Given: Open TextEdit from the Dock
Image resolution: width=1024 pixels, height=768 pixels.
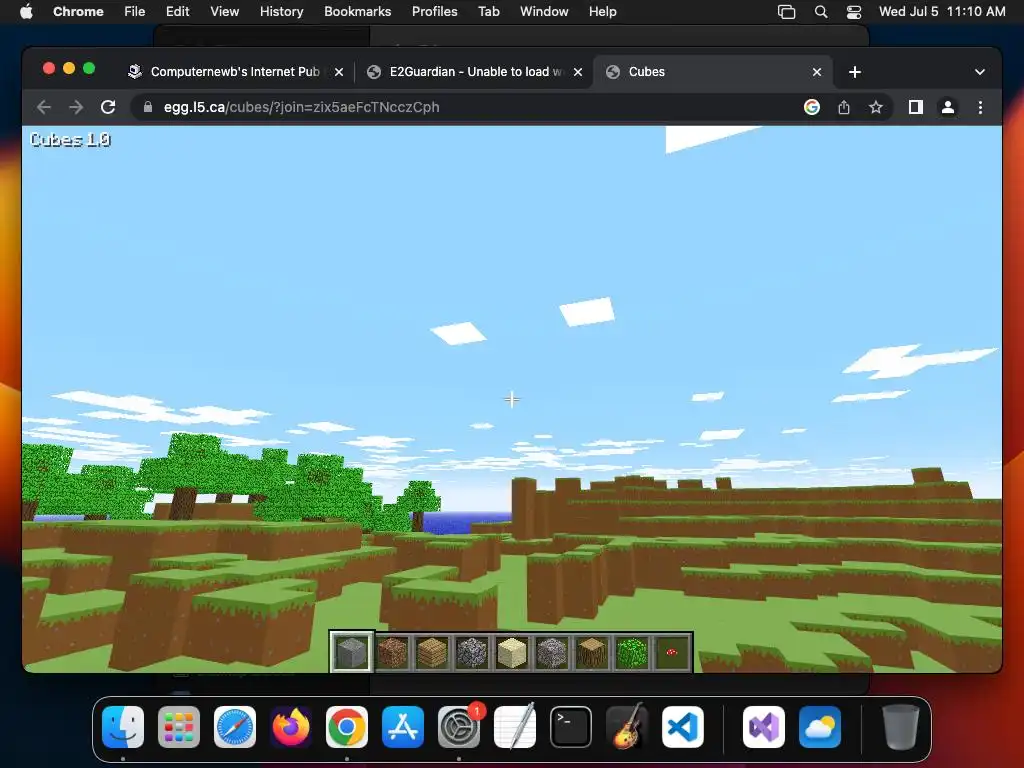Looking at the screenshot, I should (x=515, y=727).
